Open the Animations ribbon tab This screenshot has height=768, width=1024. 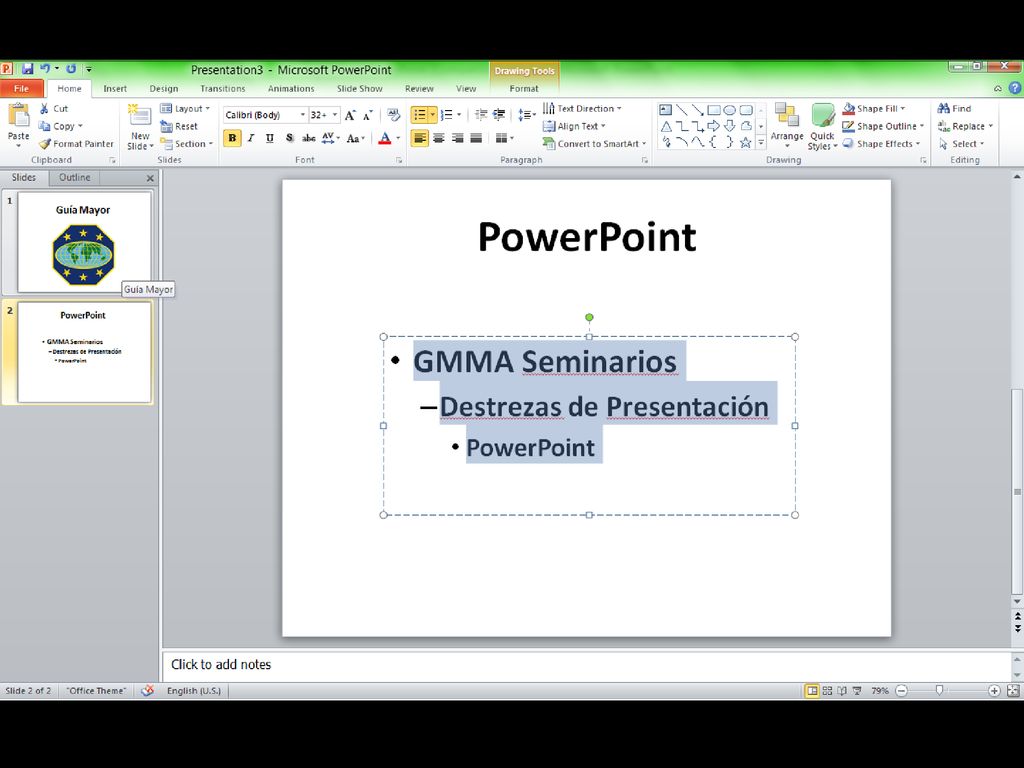tap(291, 88)
